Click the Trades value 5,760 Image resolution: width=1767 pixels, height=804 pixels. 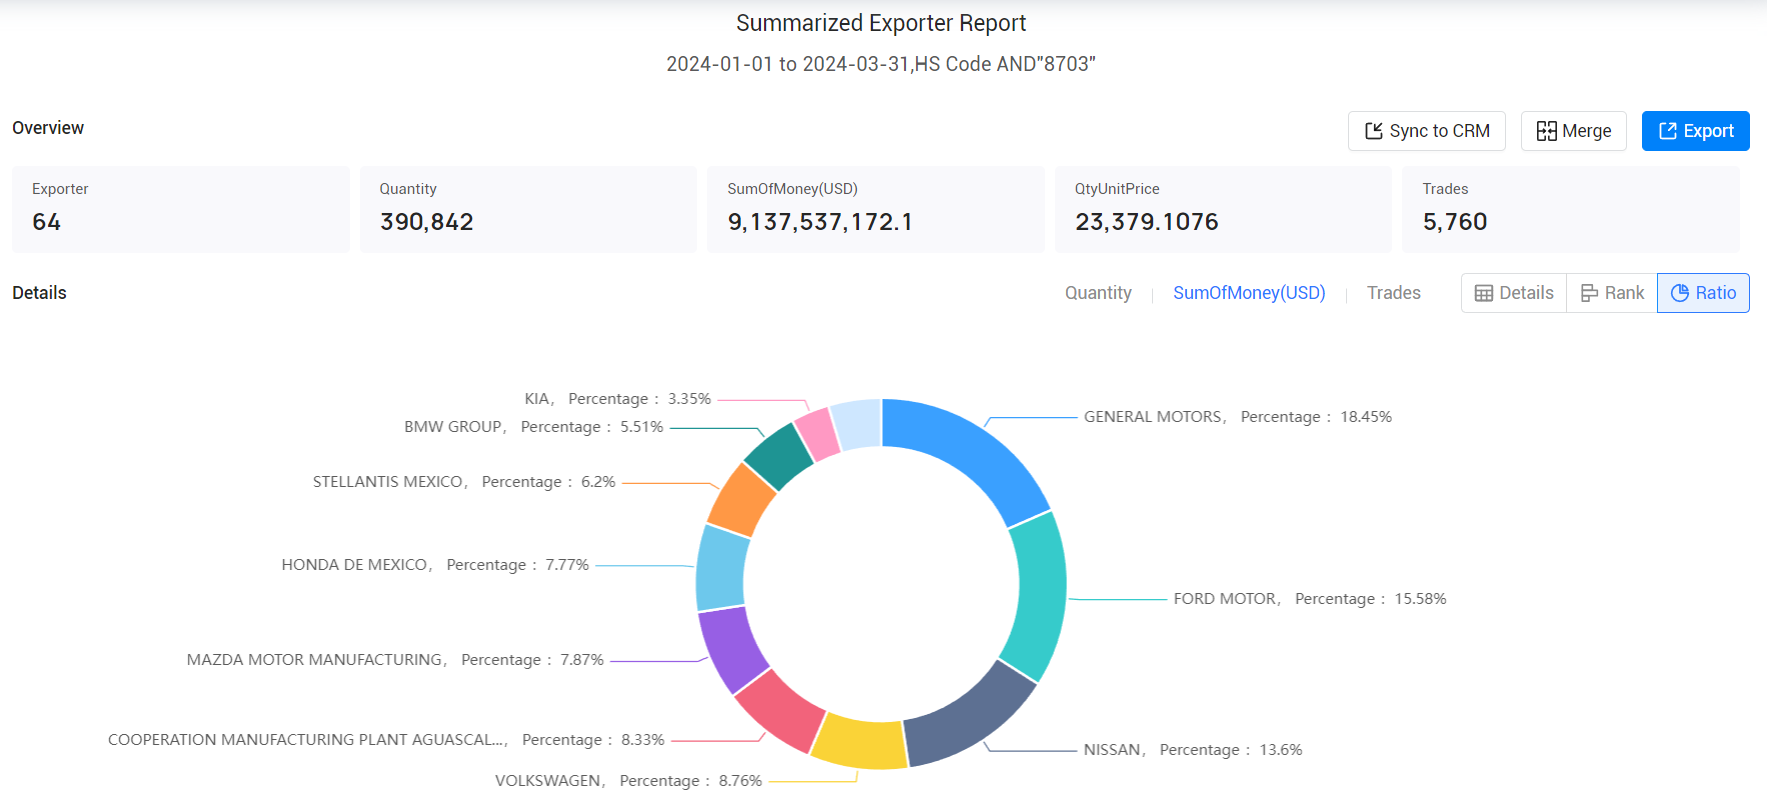[x=1455, y=222]
